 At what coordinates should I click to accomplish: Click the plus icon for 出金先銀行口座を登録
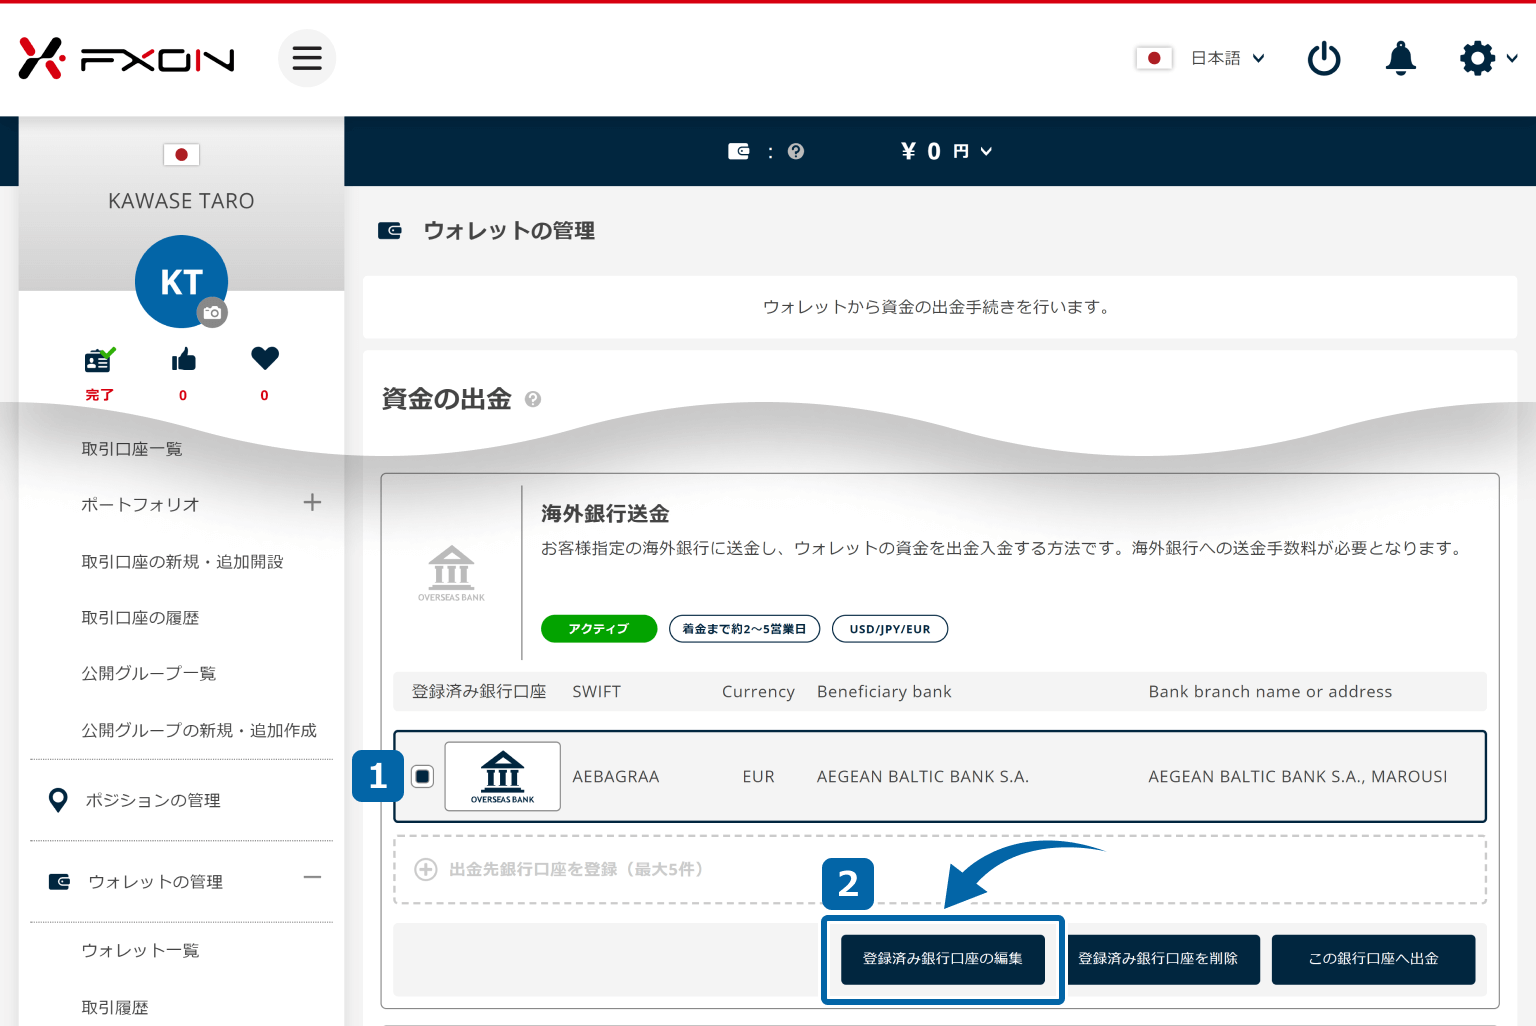426,869
